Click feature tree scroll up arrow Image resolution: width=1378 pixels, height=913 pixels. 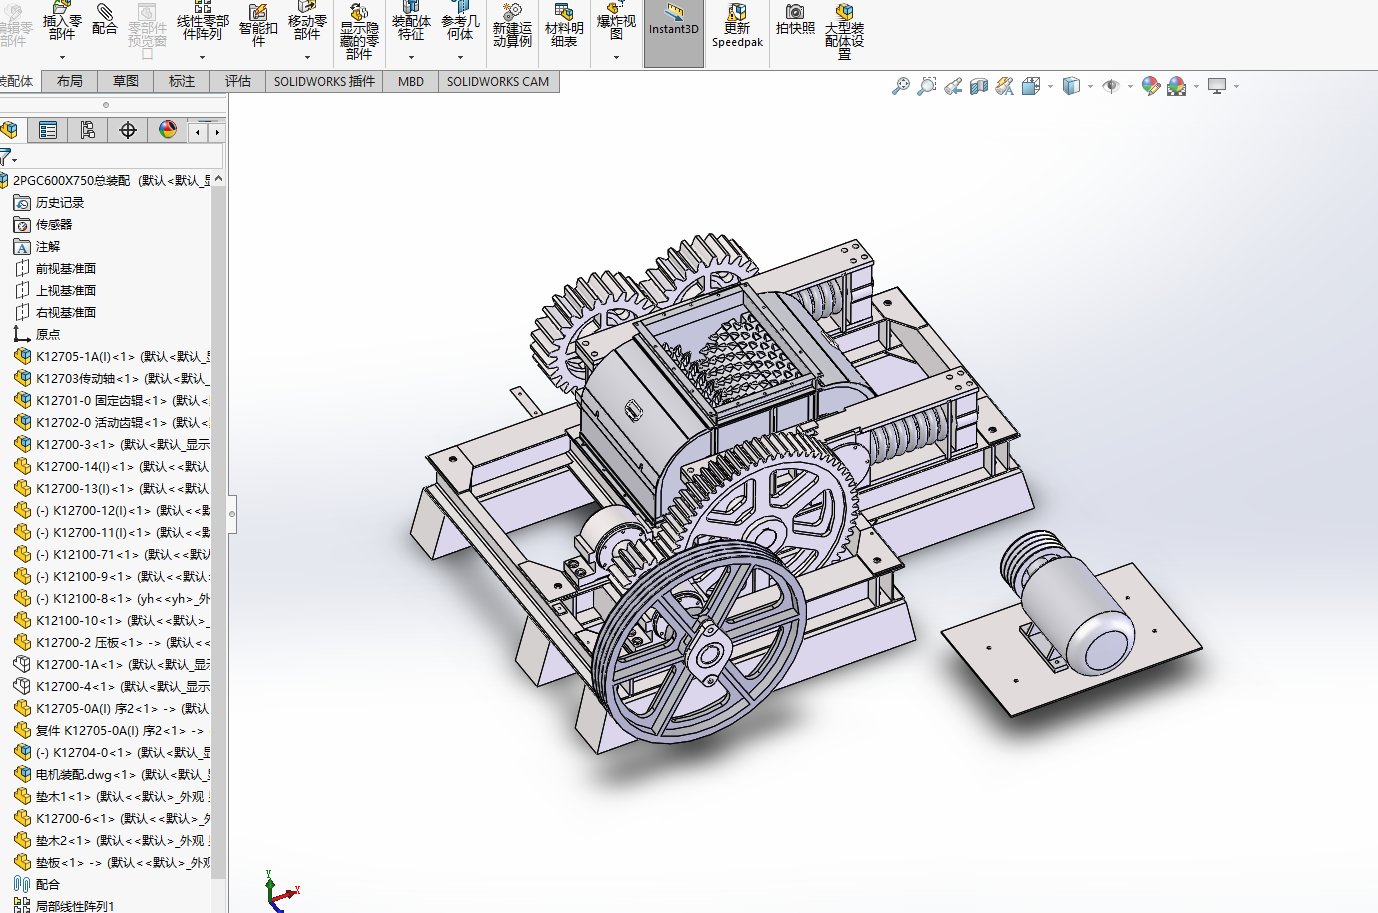point(218,179)
